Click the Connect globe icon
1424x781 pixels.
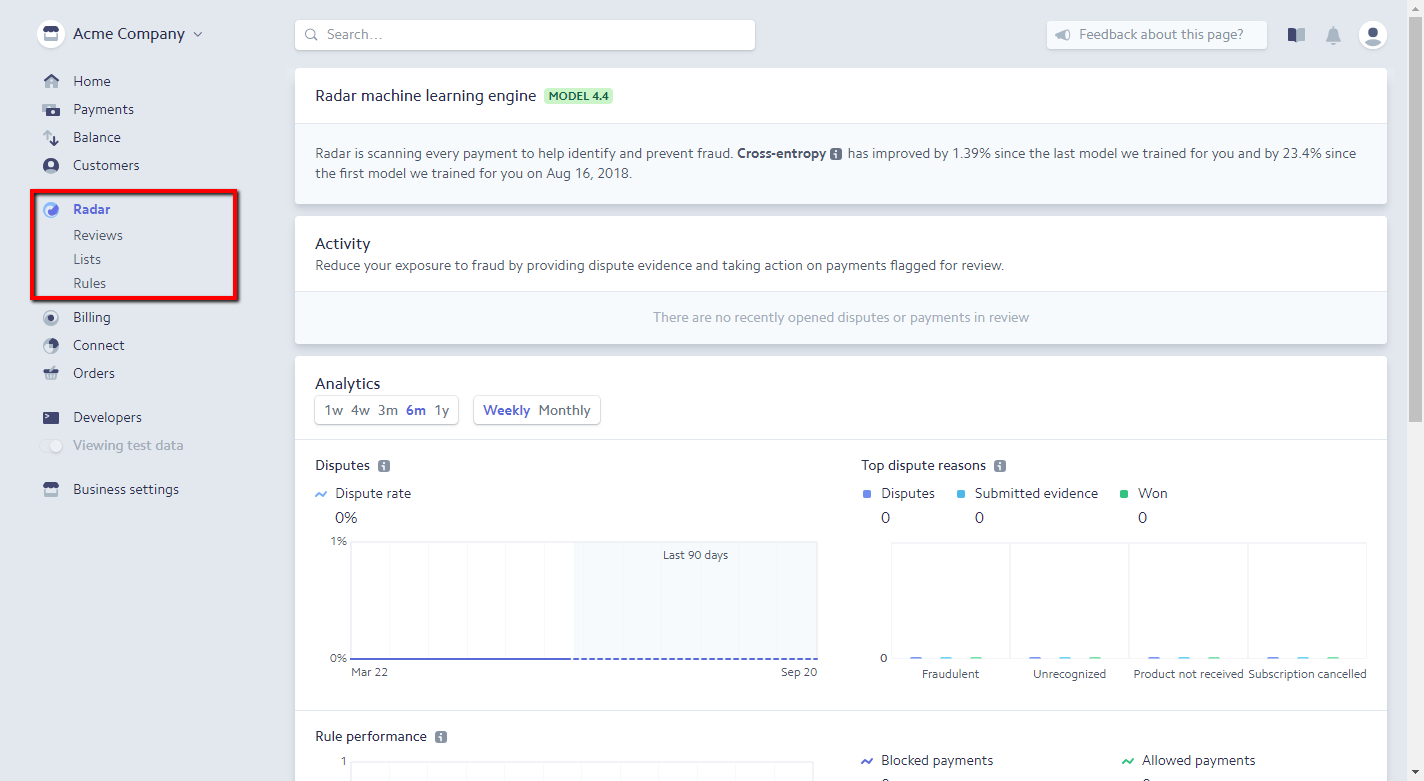click(51, 345)
